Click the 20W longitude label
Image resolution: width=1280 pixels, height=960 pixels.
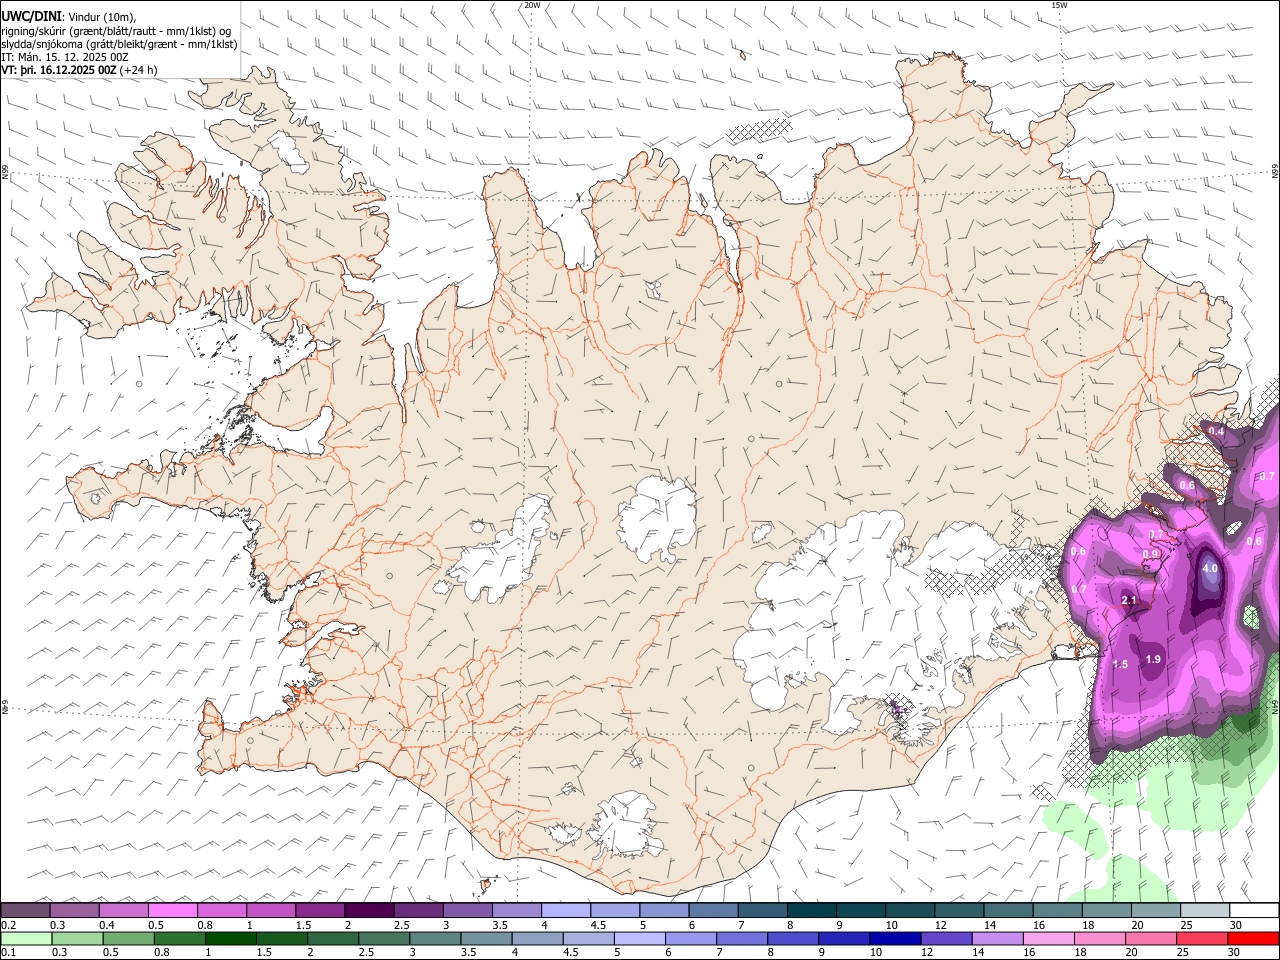[x=532, y=5]
